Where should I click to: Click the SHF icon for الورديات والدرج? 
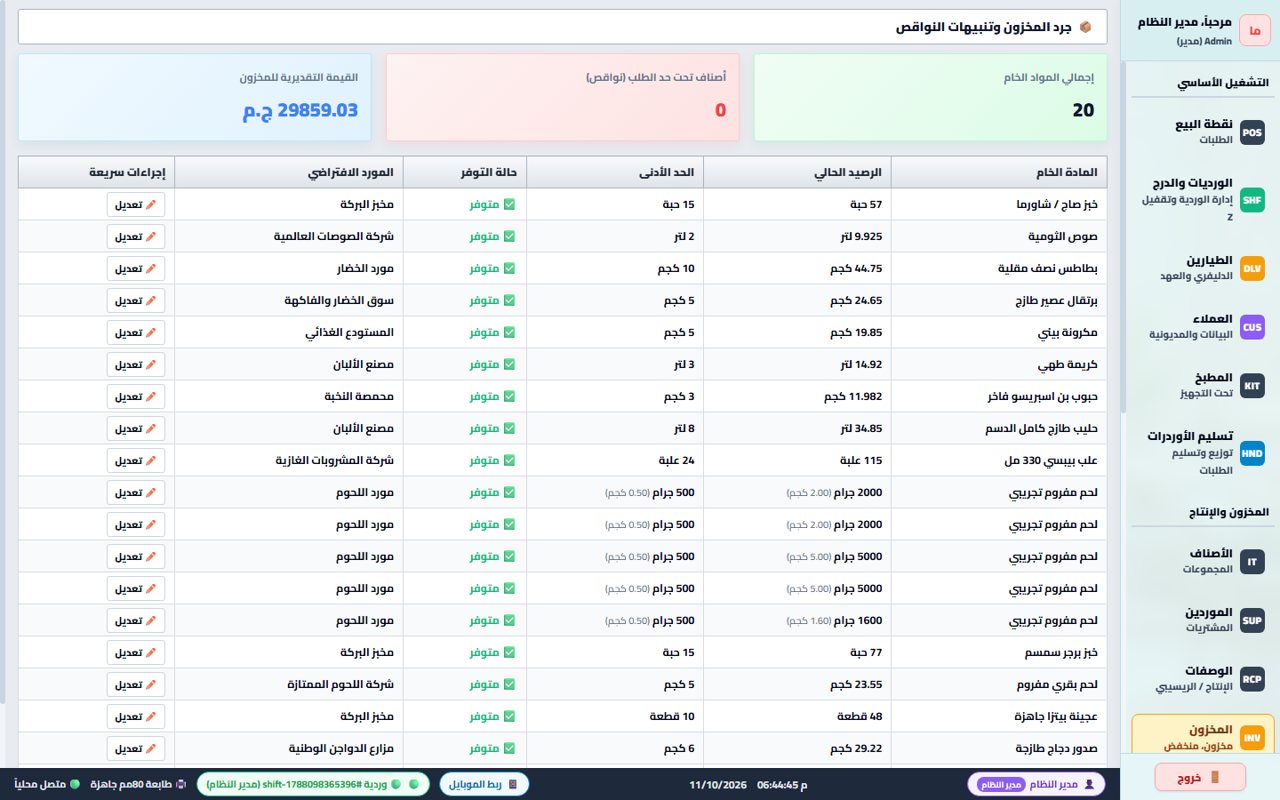1252,200
